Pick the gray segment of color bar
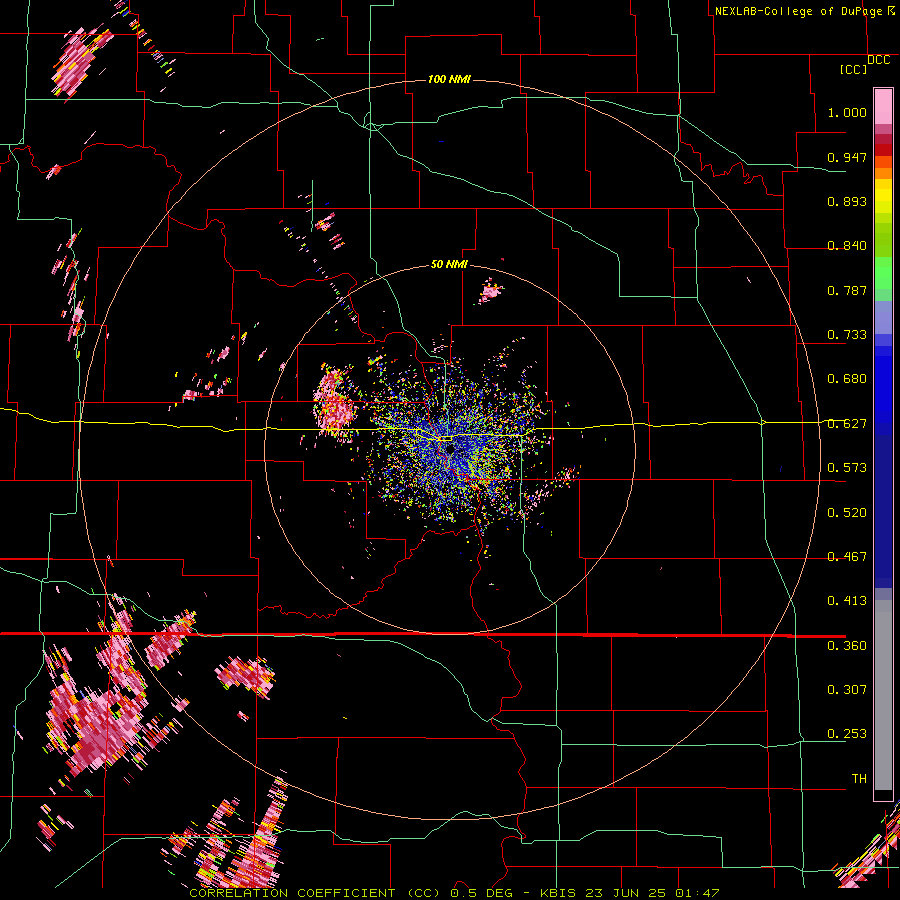The height and width of the screenshot is (900, 900). tap(883, 695)
